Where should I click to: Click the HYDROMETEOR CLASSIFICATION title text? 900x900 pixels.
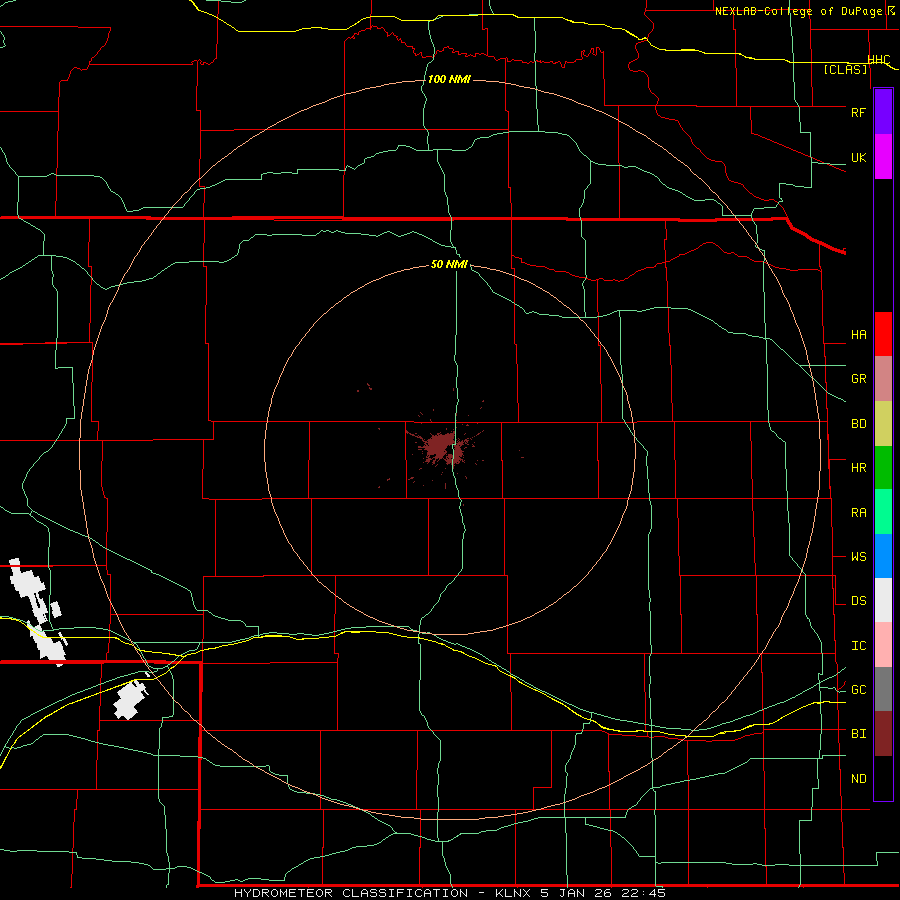351,893
